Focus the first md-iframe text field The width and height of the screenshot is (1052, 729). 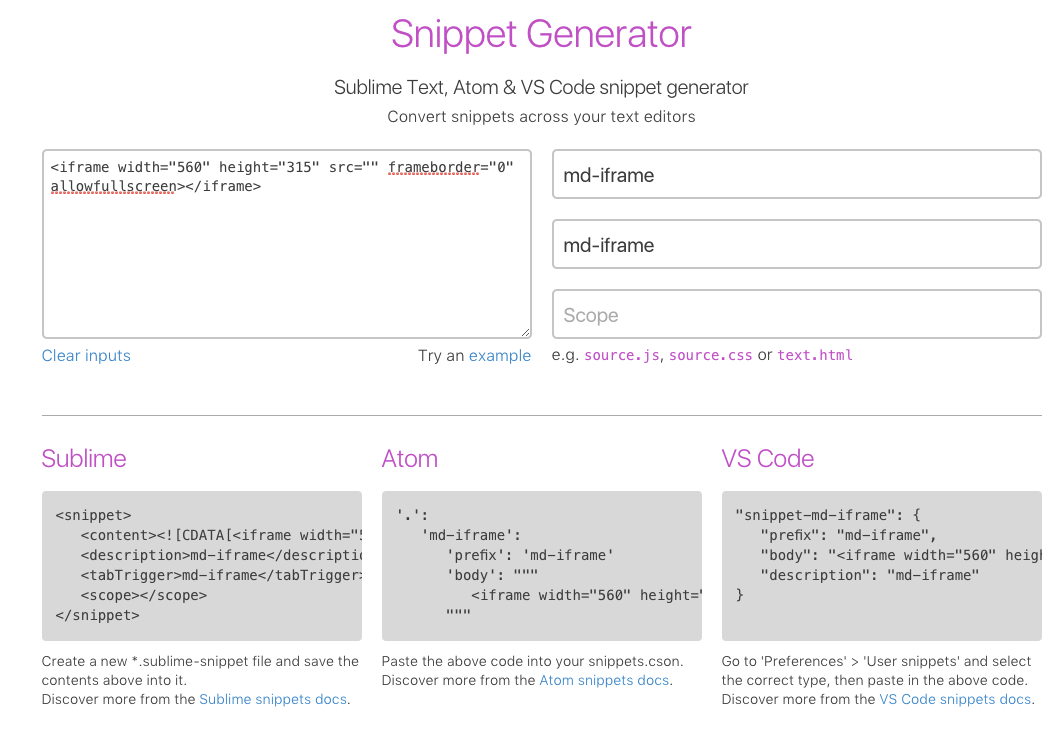point(796,175)
